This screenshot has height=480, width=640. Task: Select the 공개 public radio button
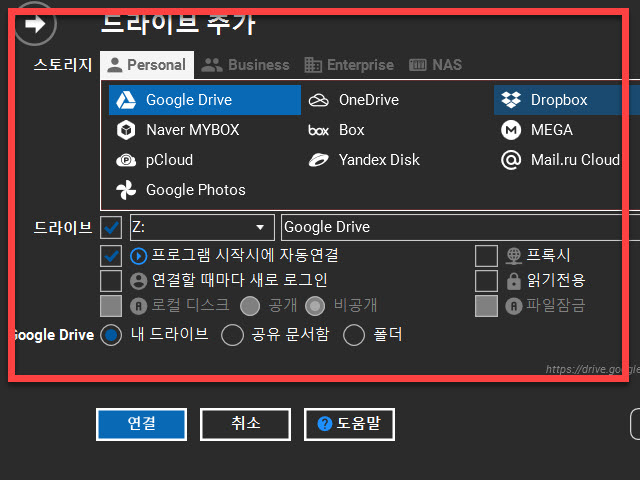click(x=250, y=306)
